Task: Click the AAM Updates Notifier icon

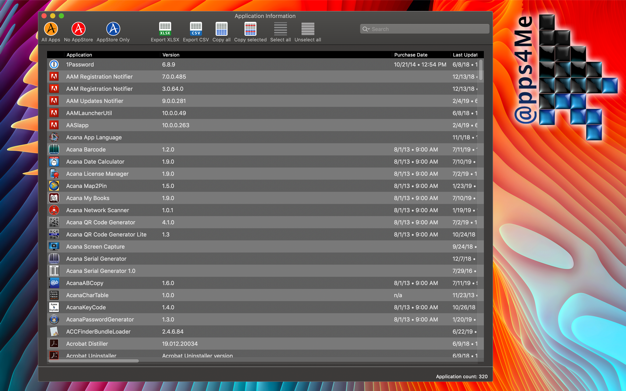Action: [x=54, y=101]
